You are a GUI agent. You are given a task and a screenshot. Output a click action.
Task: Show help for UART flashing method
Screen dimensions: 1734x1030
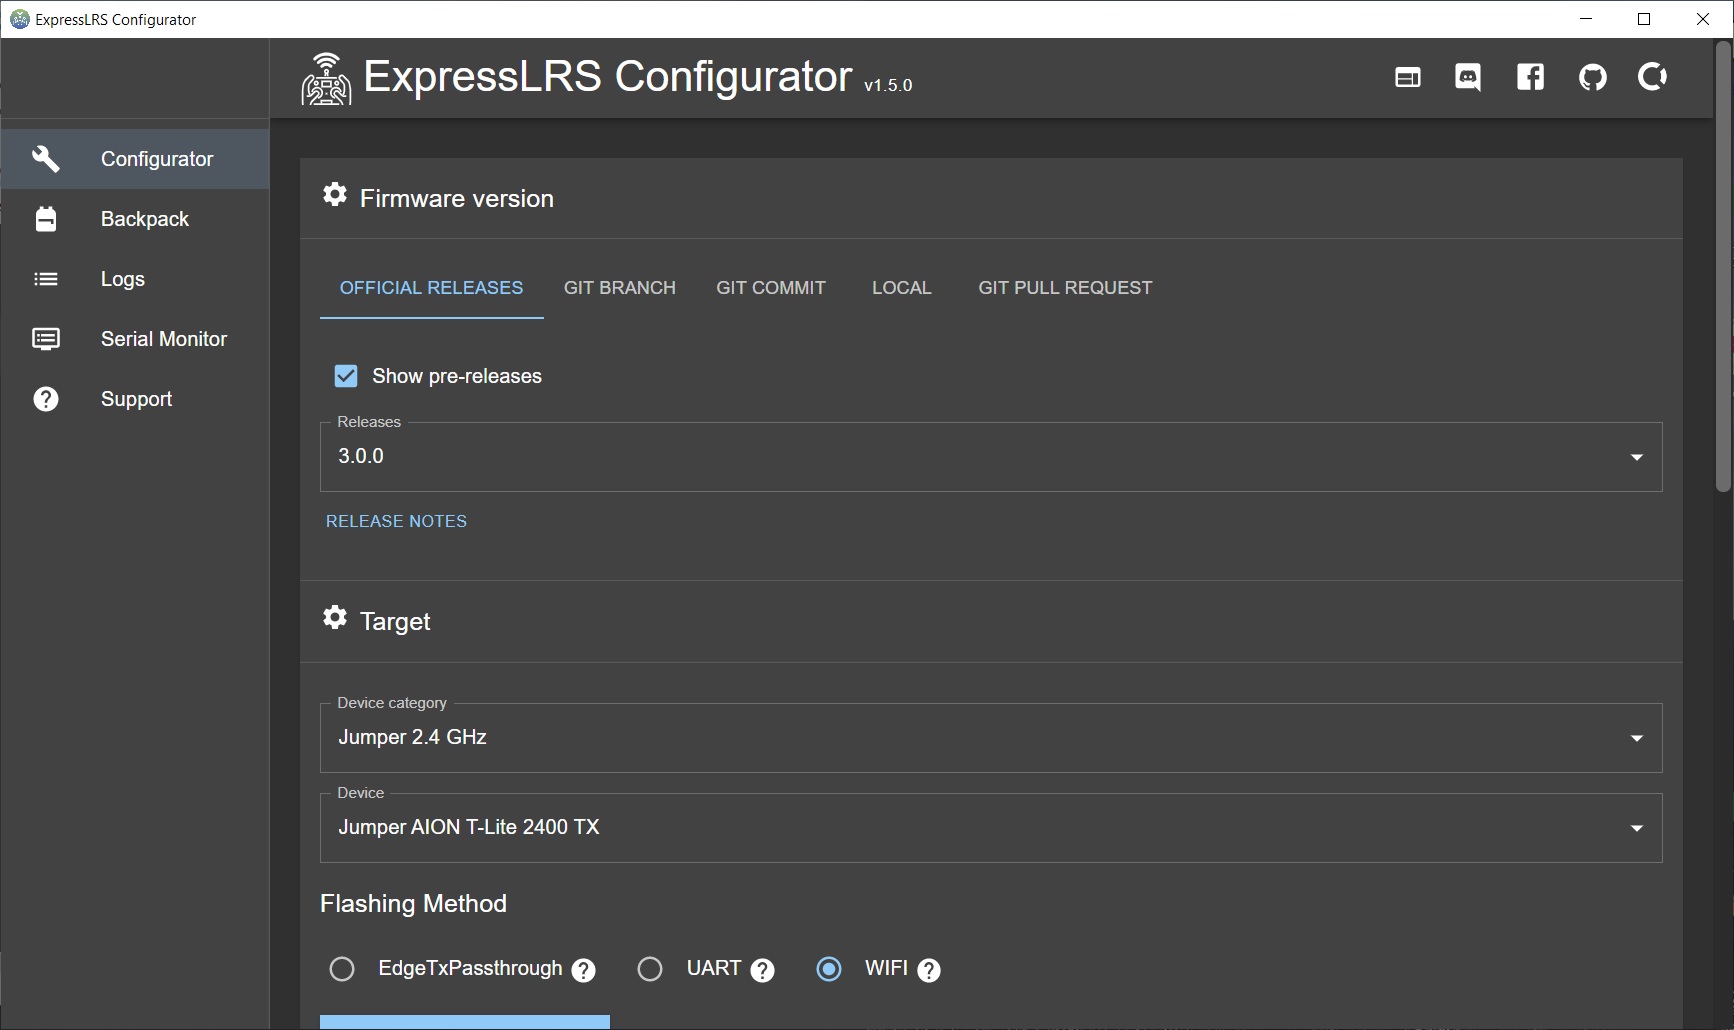pyautogui.click(x=762, y=970)
